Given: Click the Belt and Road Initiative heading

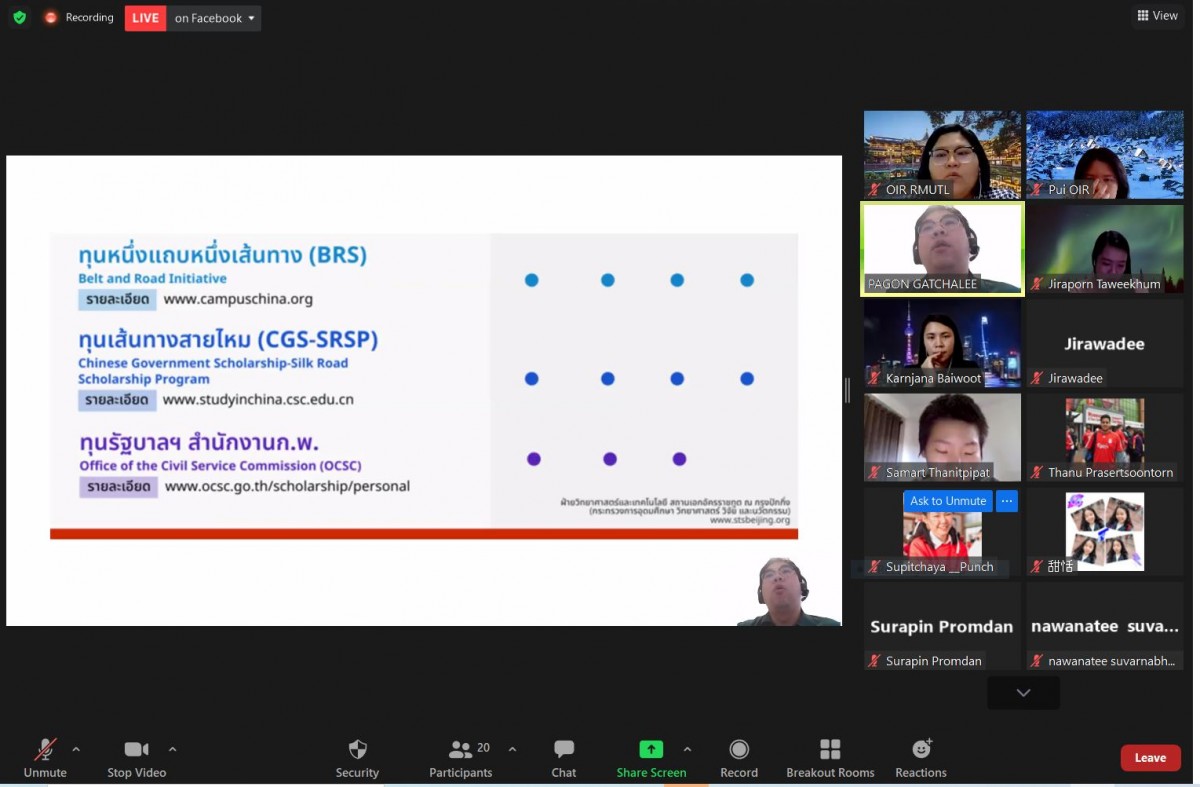Looking at the screenshot, I should click(x=153, y=278).
